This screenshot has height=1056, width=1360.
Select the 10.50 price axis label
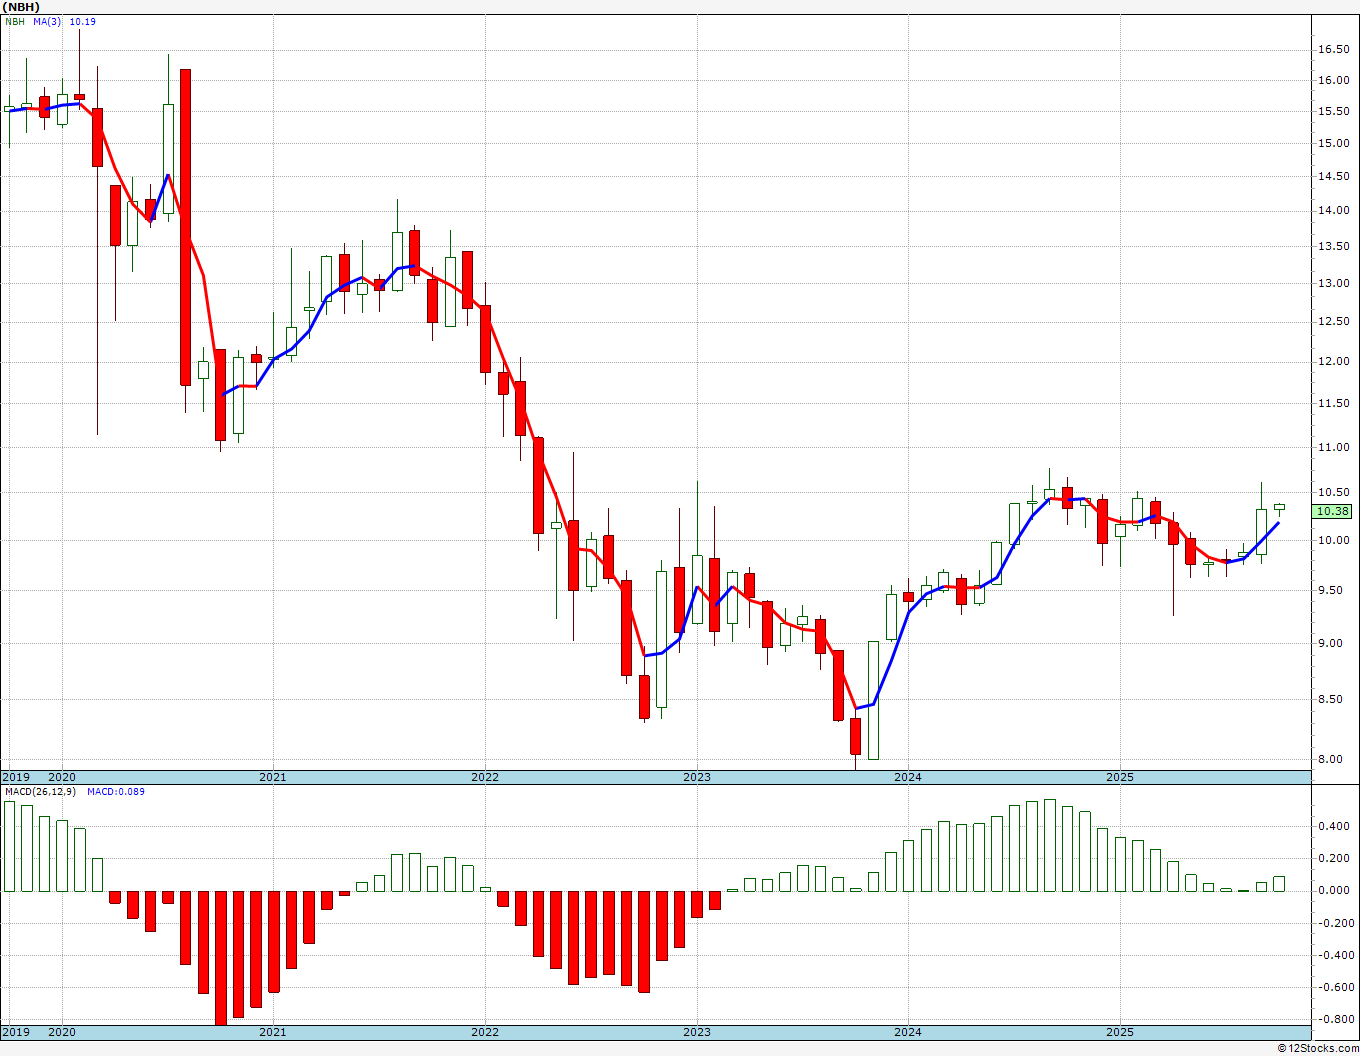pos(1332,492)
